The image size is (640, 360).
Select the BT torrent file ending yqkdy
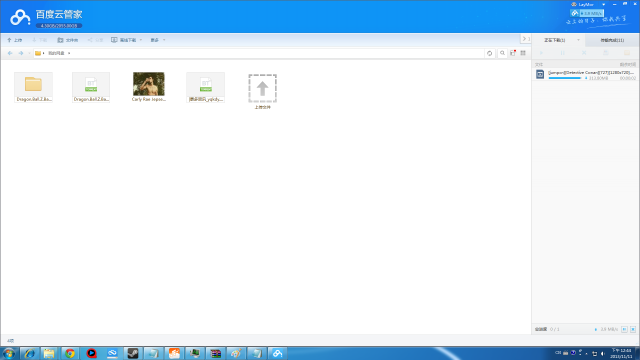(x=206, y=87)
